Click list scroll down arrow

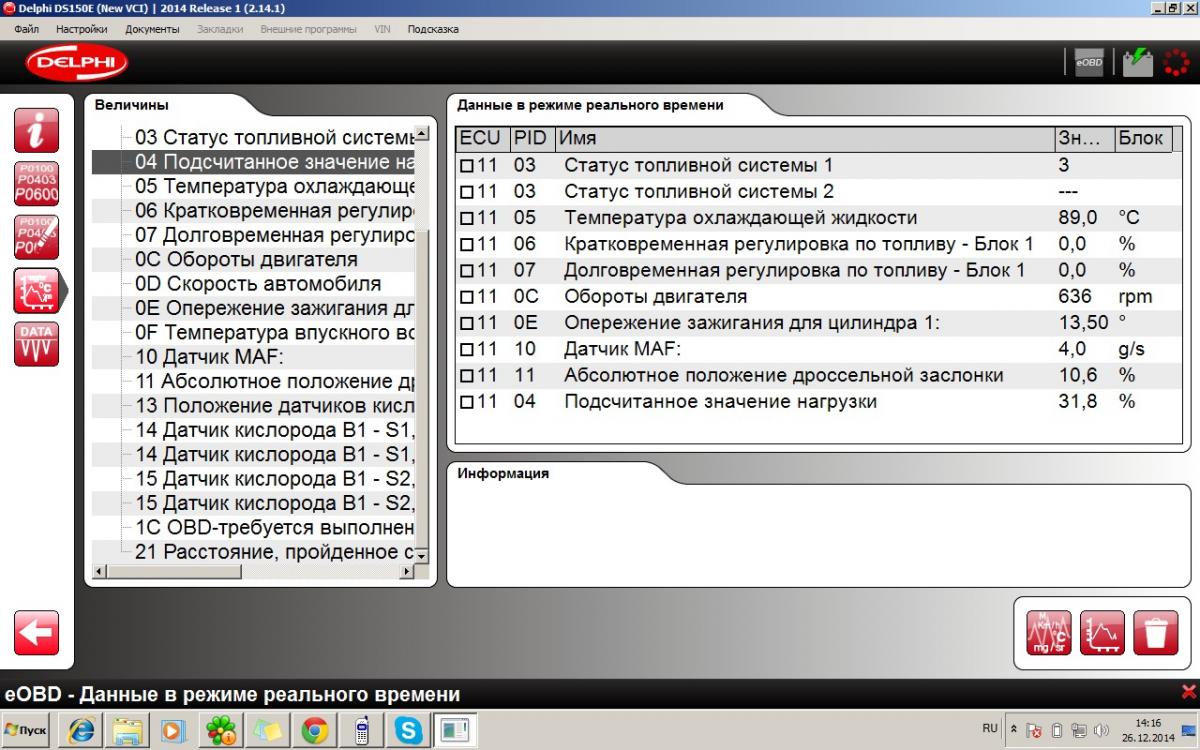pos(421,555)
